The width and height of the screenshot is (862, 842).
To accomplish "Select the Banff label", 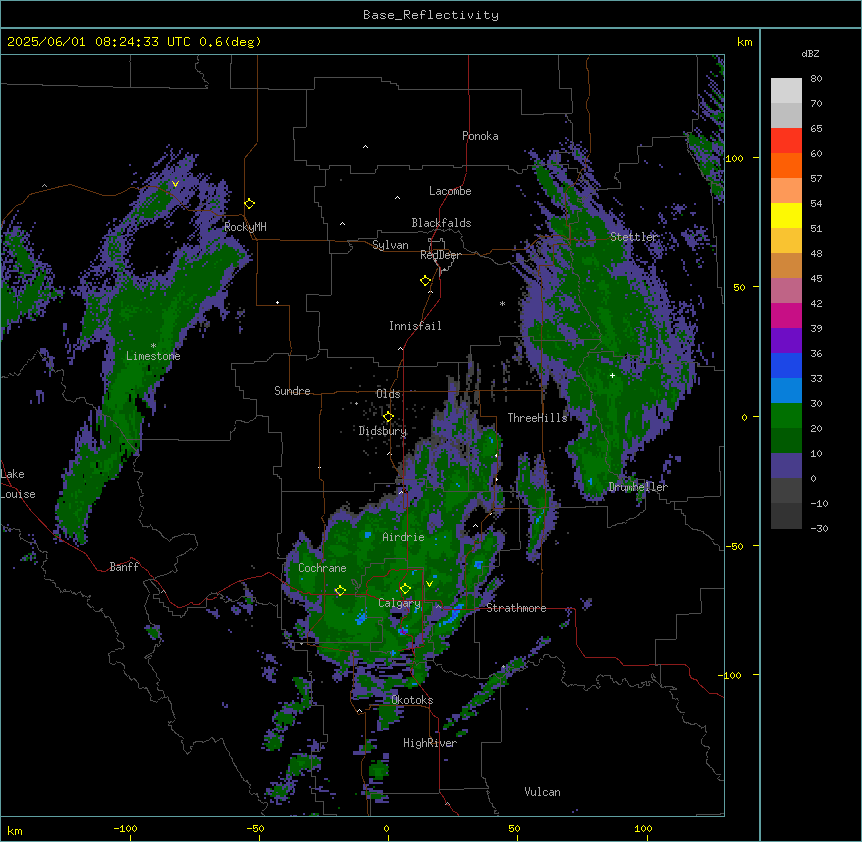I will [x=124, y=567].
